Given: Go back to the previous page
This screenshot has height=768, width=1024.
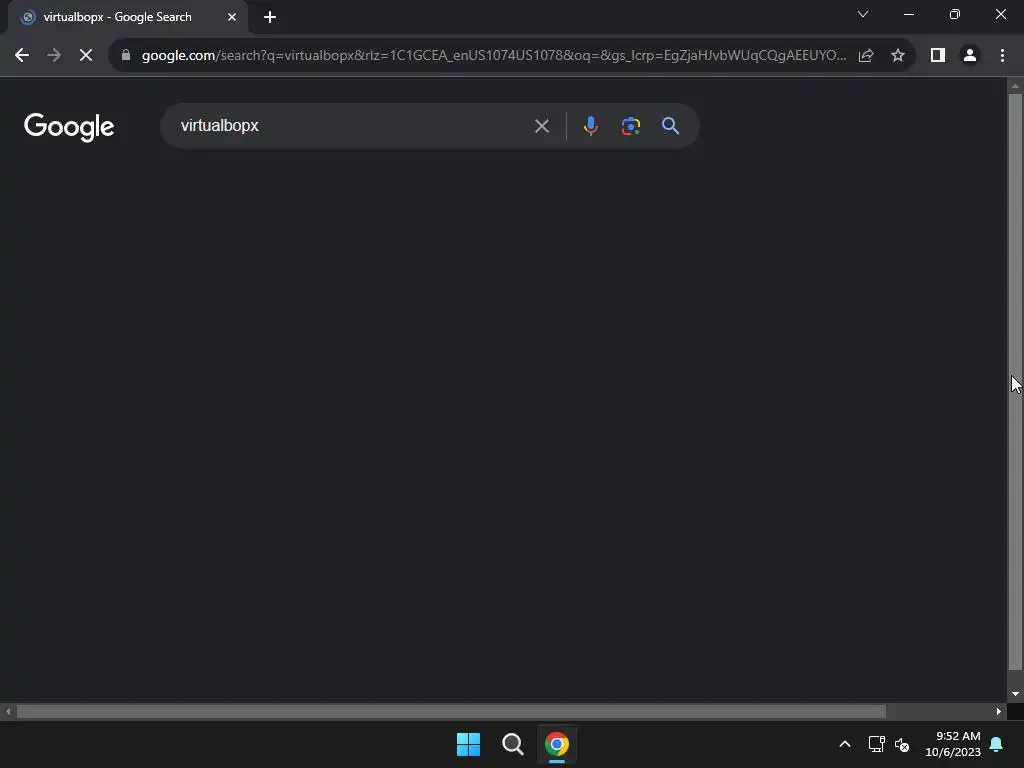Looking at the screenshot, I should [x=22, y=56].
